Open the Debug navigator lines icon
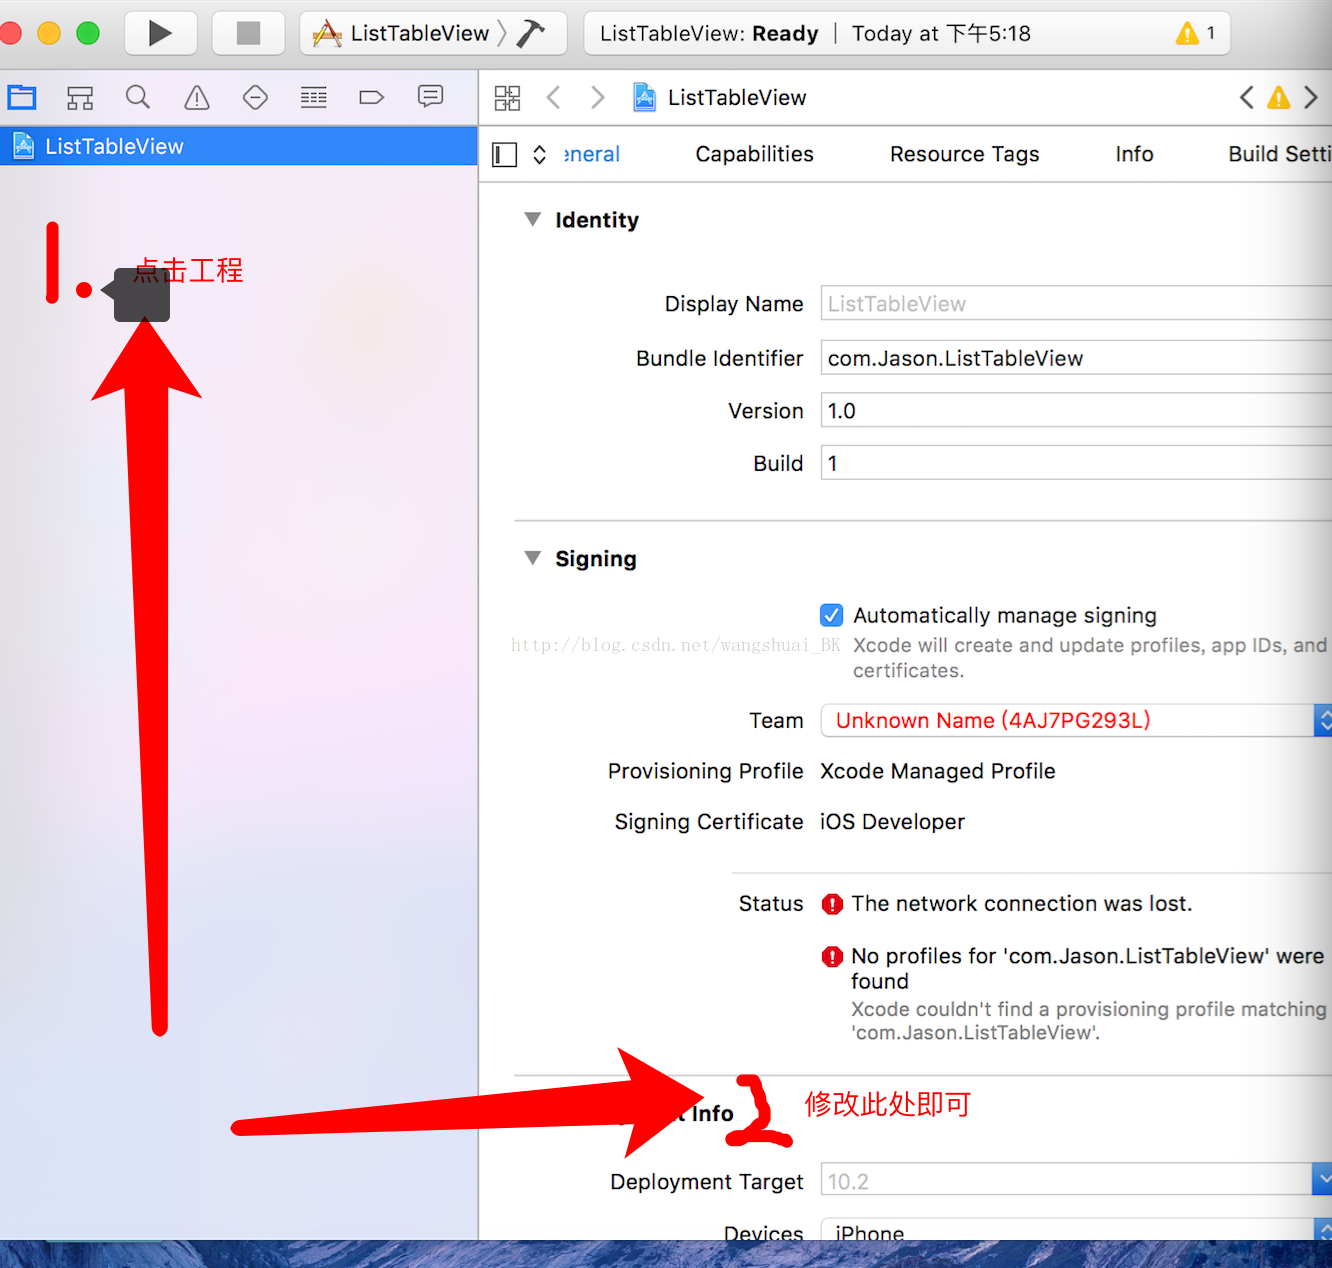The image size is (1332, 1268). pyautogui.click(x=314, y=97)
